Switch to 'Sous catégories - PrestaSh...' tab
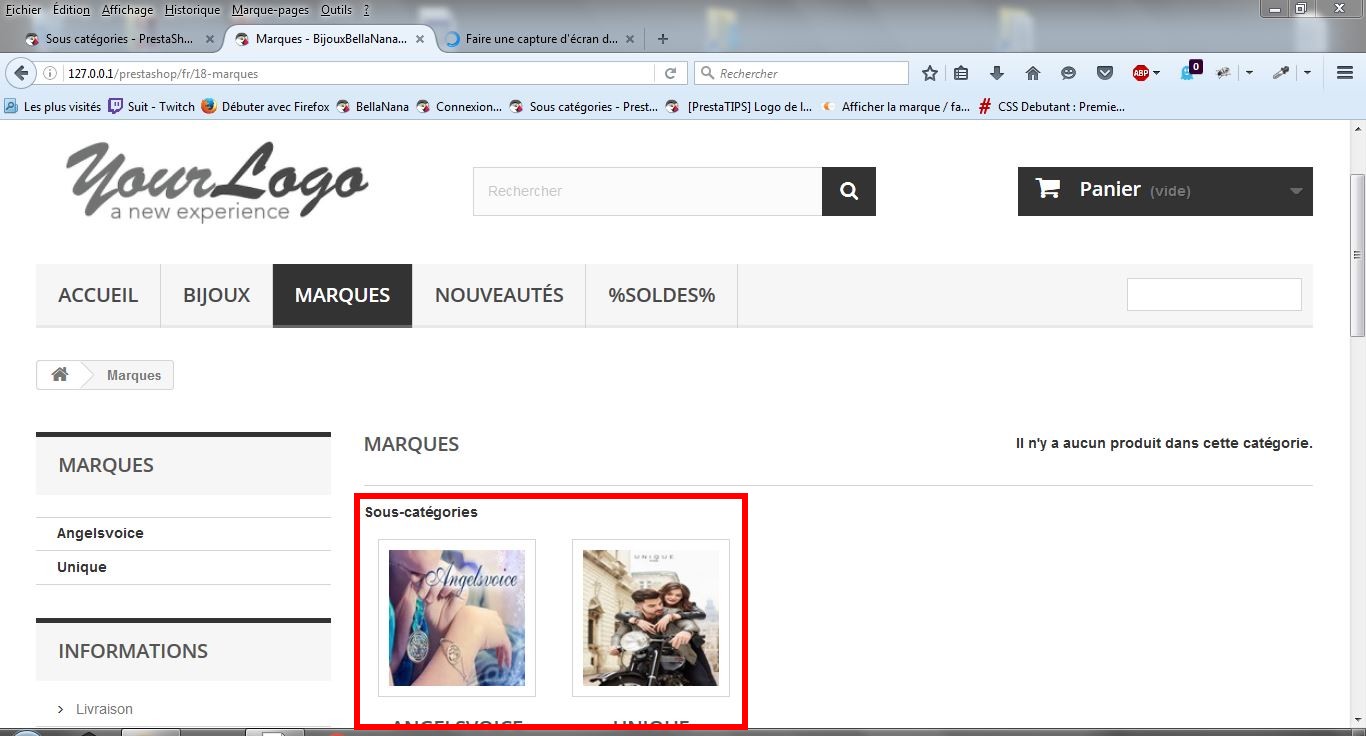The height and width of the screenshot is (736, 1366). click(119, 39)
